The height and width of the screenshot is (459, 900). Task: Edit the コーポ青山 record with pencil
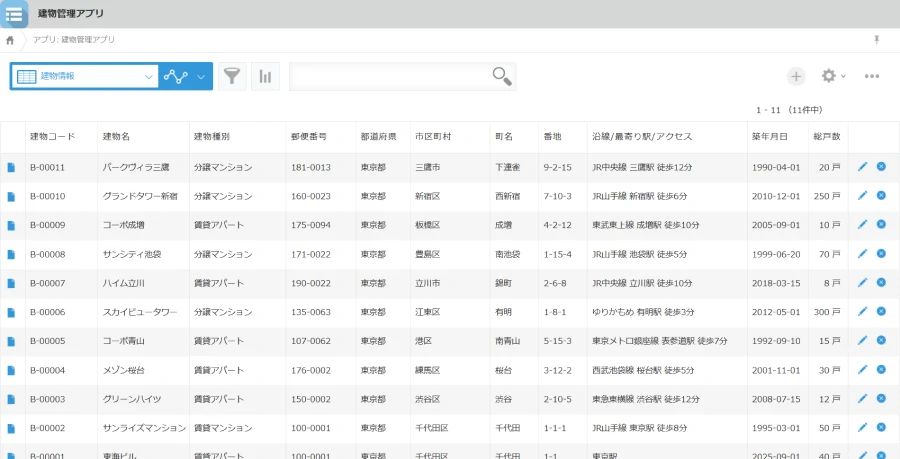point(862,340)
